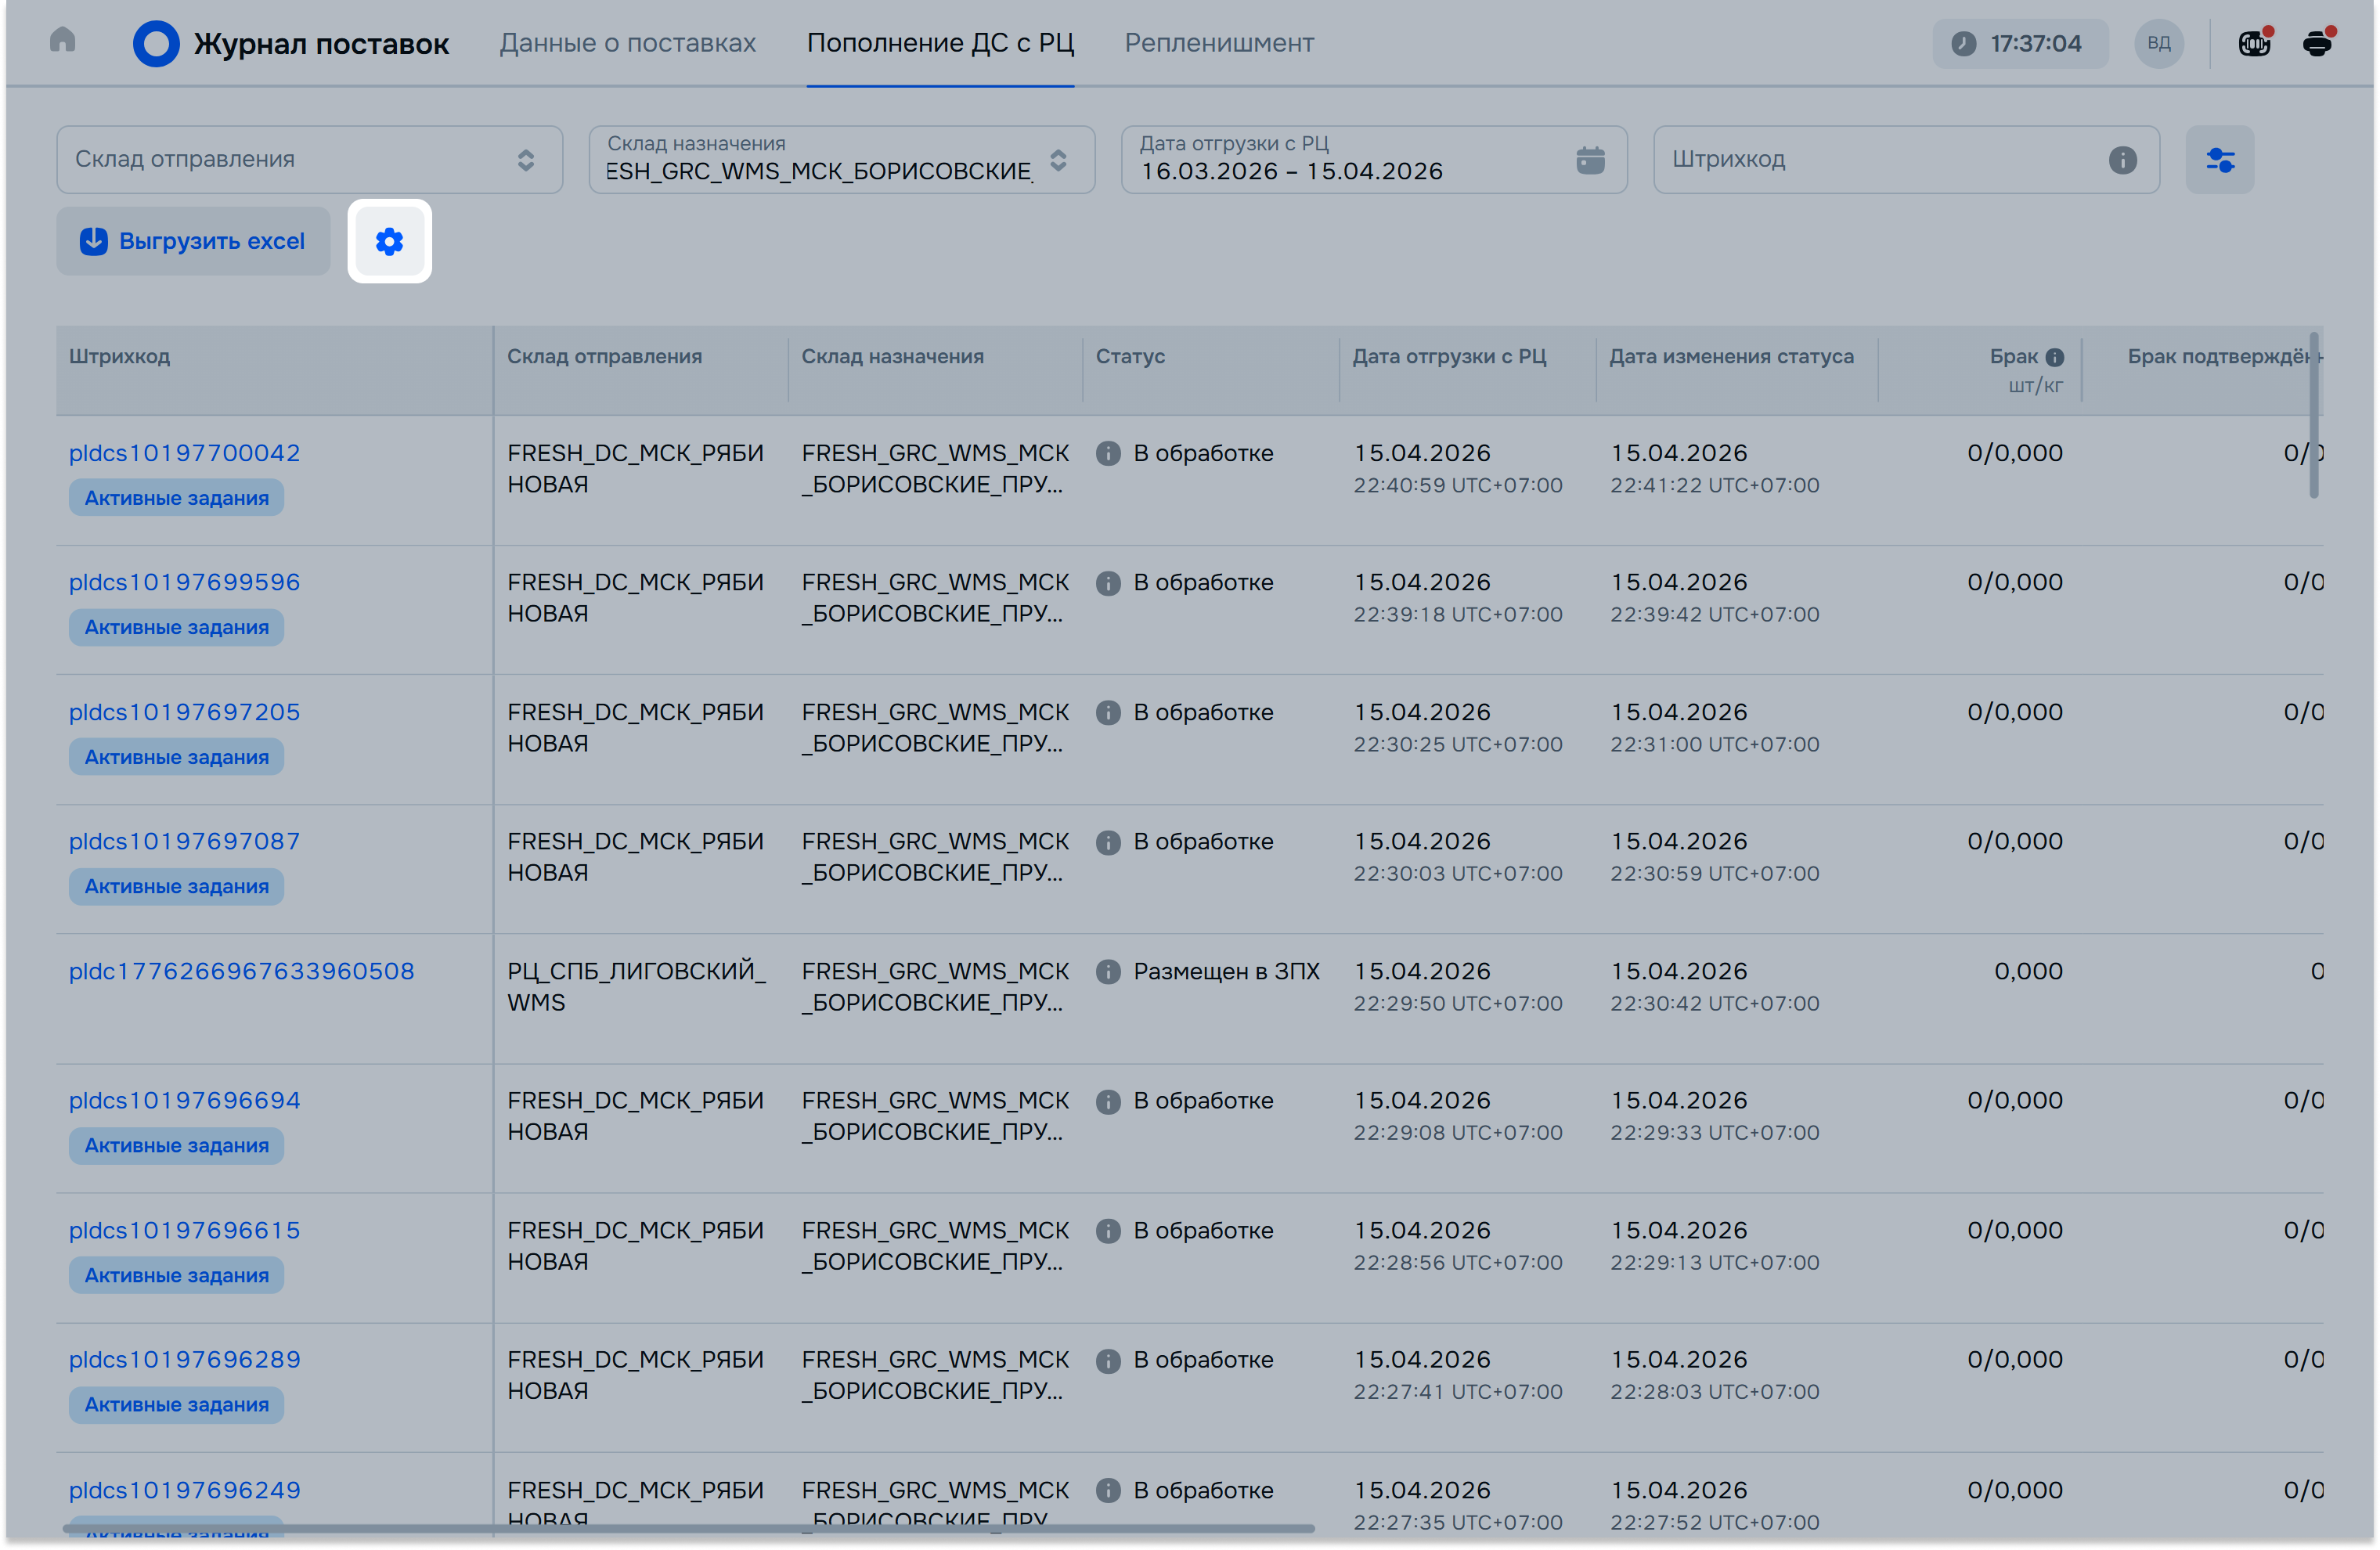Open printer icon in top right
This screenshot has width=2380, height=1550.
coord(2318,44)
